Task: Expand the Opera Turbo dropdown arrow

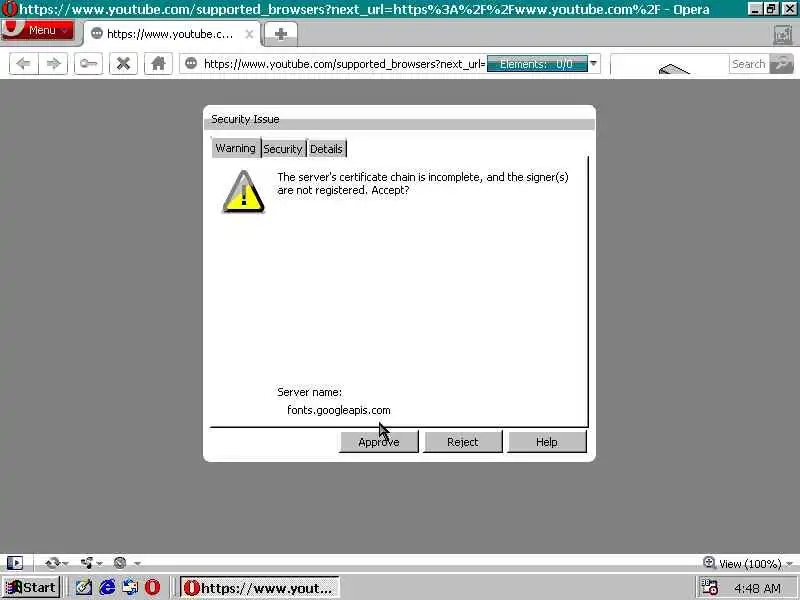Action: 137,564
